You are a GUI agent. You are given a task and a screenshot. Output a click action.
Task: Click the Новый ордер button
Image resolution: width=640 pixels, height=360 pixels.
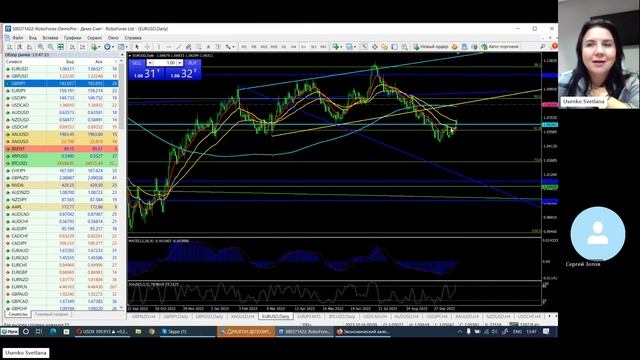(431, 47)
